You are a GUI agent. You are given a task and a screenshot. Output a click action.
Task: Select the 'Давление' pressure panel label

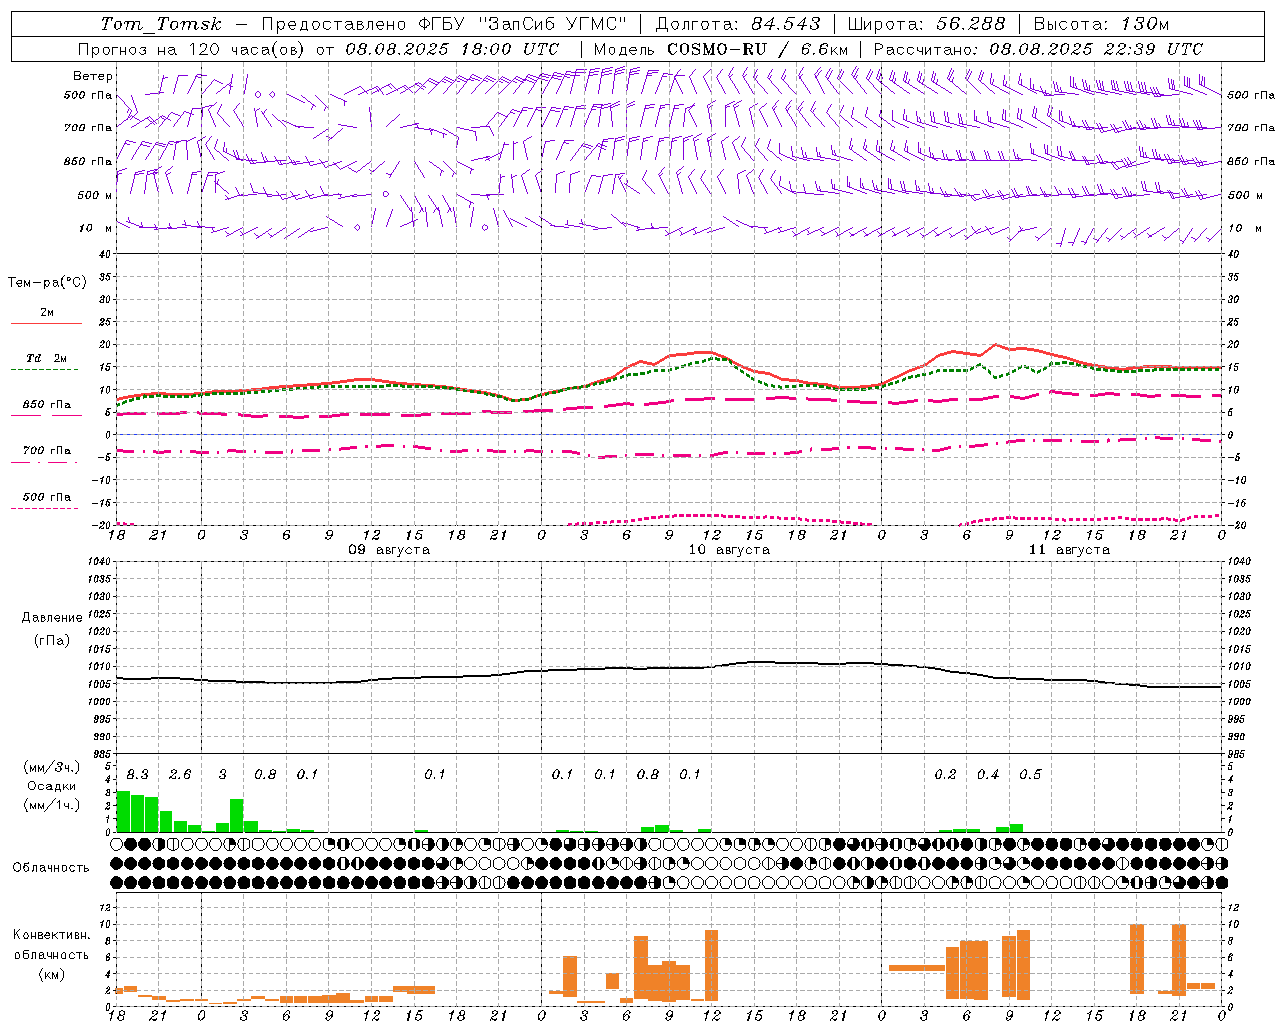click(52, 618)
